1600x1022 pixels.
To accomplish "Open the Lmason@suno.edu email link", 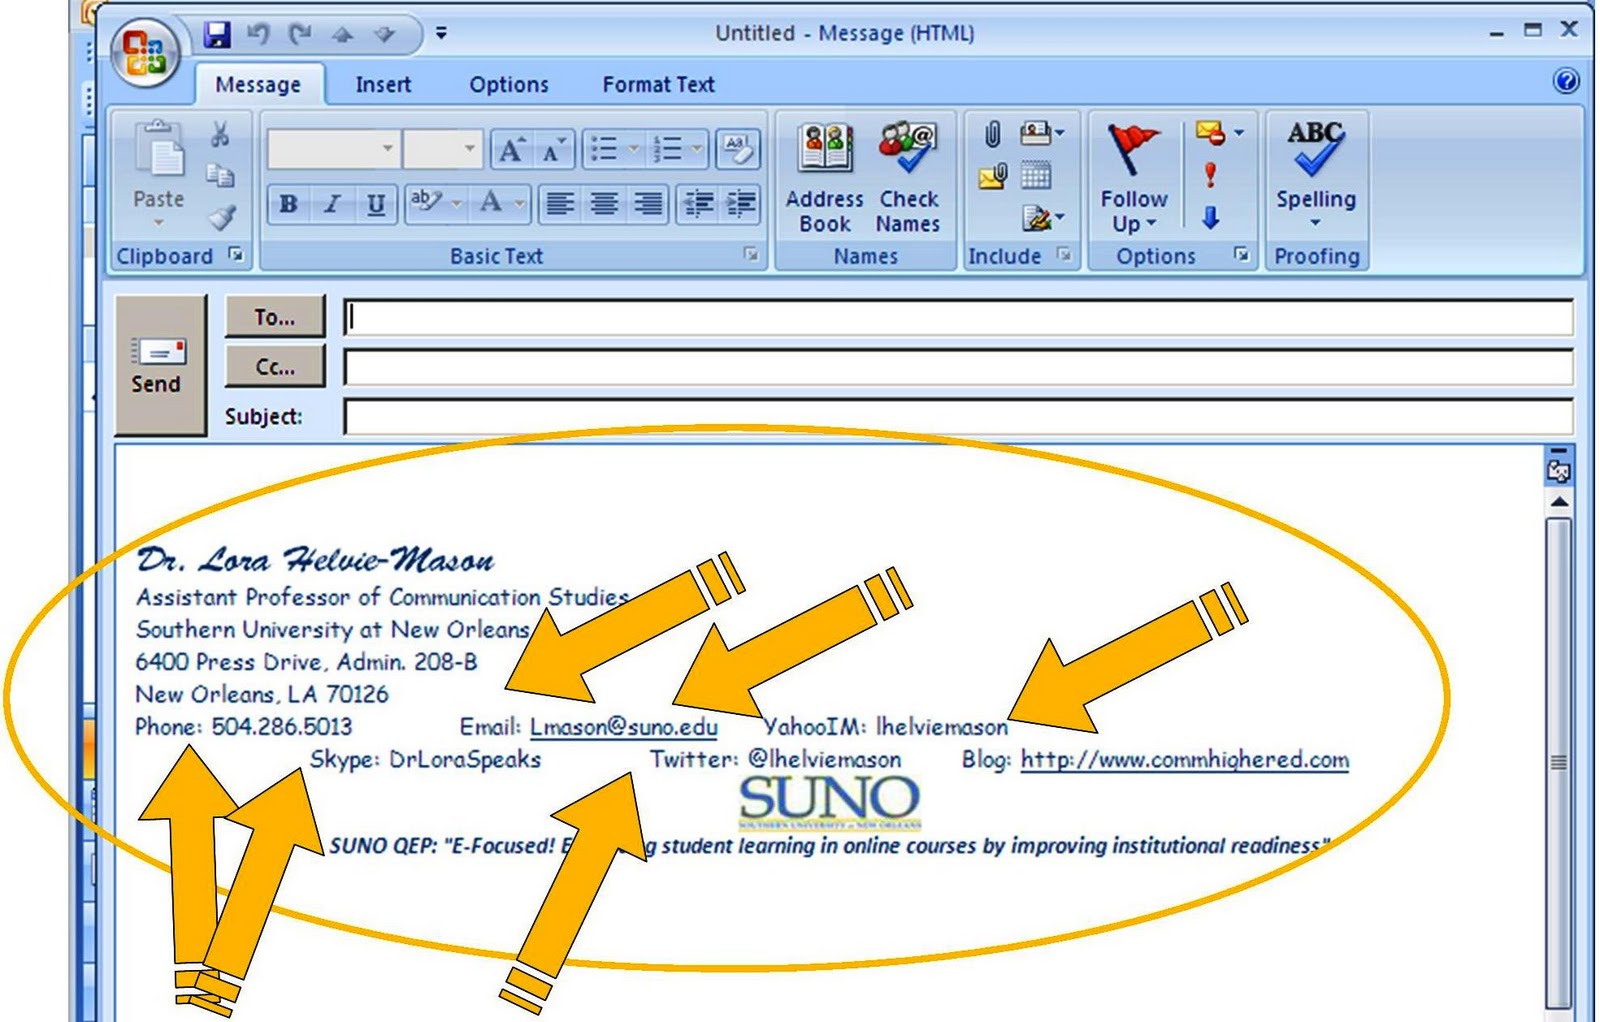I will [x=624, y=727].
